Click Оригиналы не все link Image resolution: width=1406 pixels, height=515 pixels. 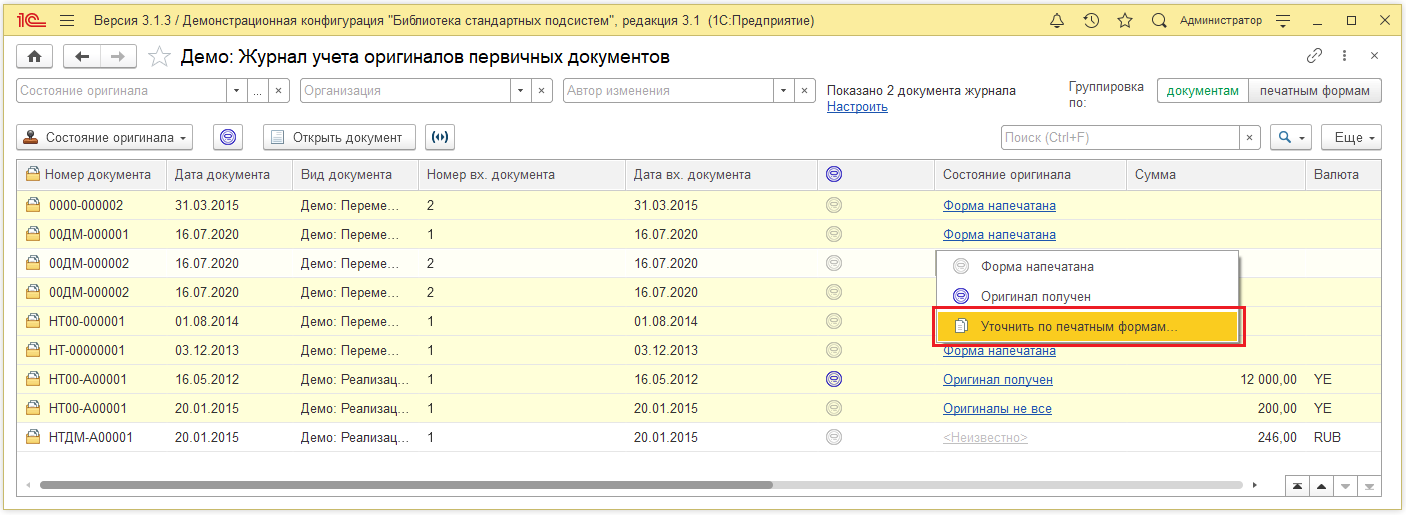997,408
